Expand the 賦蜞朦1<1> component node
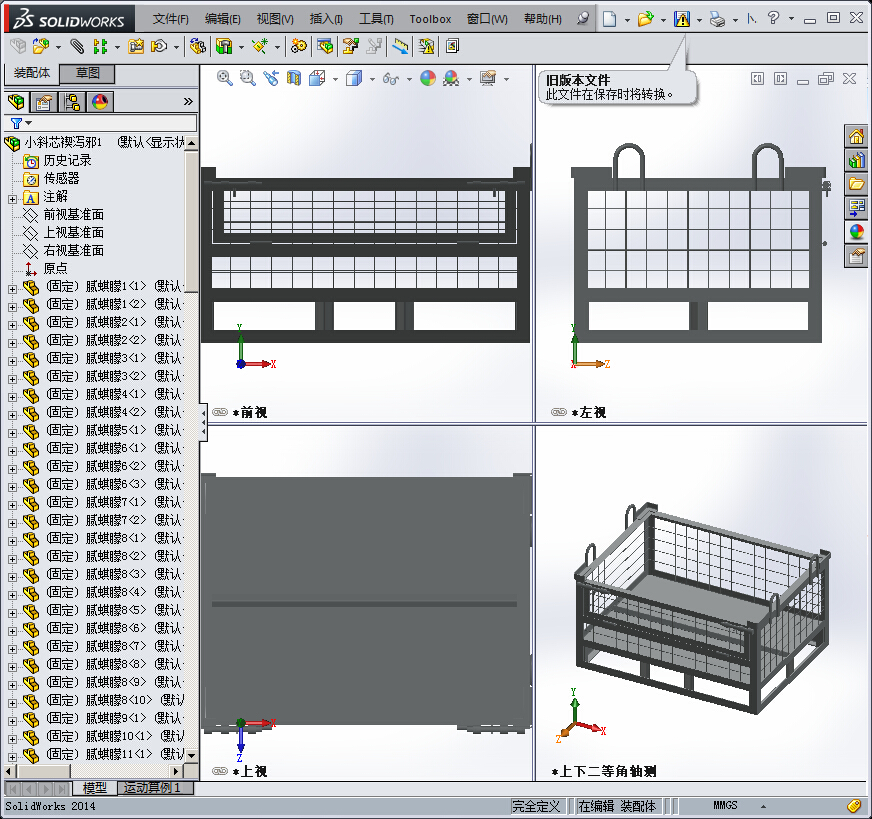 point(12,289)
